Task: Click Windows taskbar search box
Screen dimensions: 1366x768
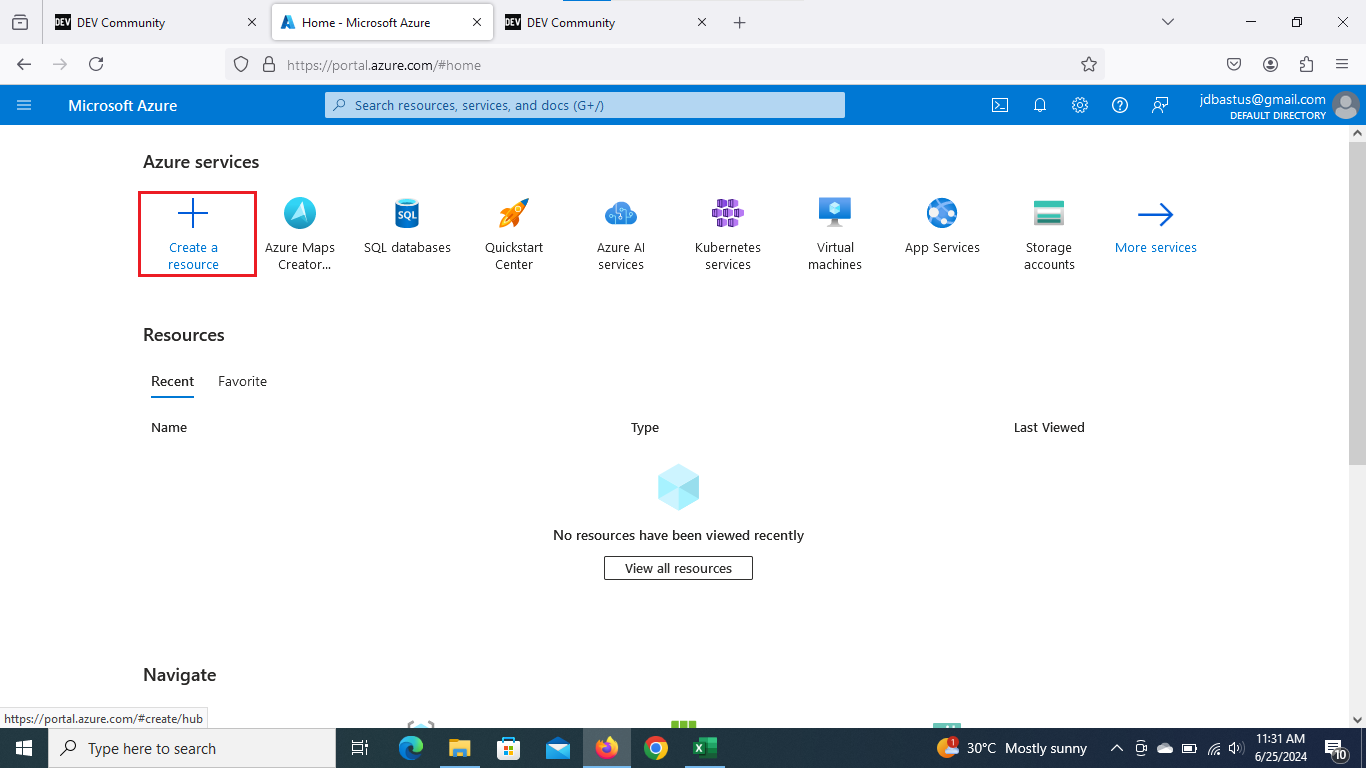Action: pyautogui.click(x=192, y=748)
